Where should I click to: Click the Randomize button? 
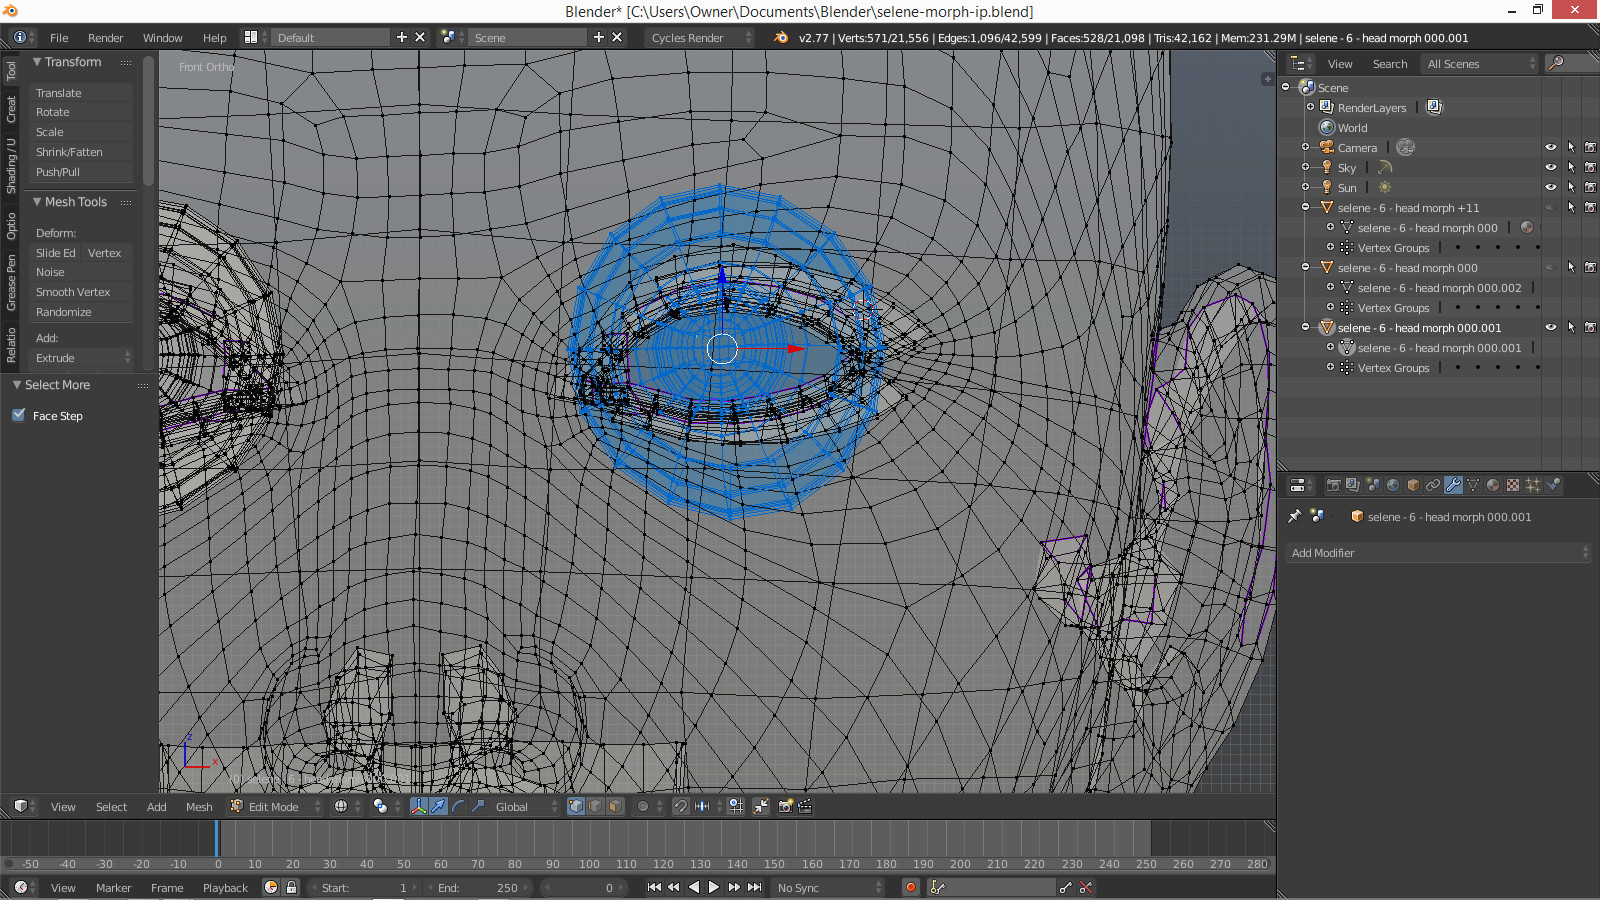click(82, 312)
